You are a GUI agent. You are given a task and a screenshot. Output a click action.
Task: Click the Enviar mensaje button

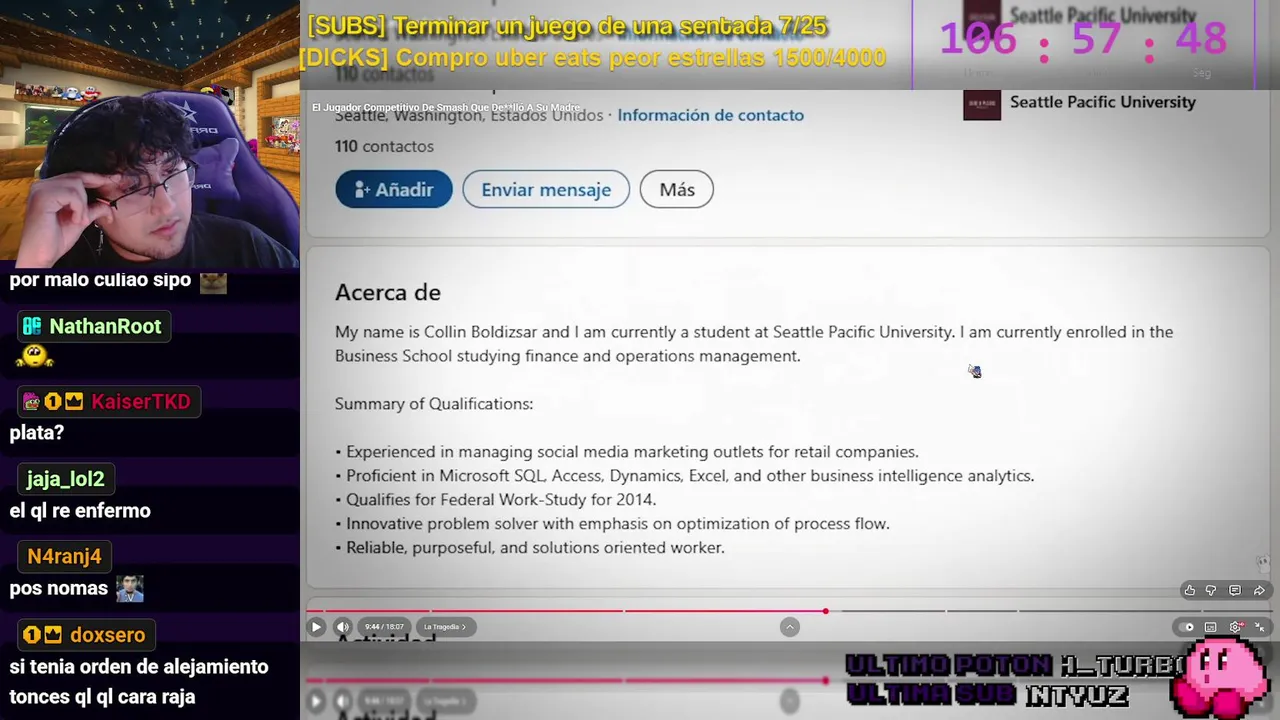coord(546,190)
